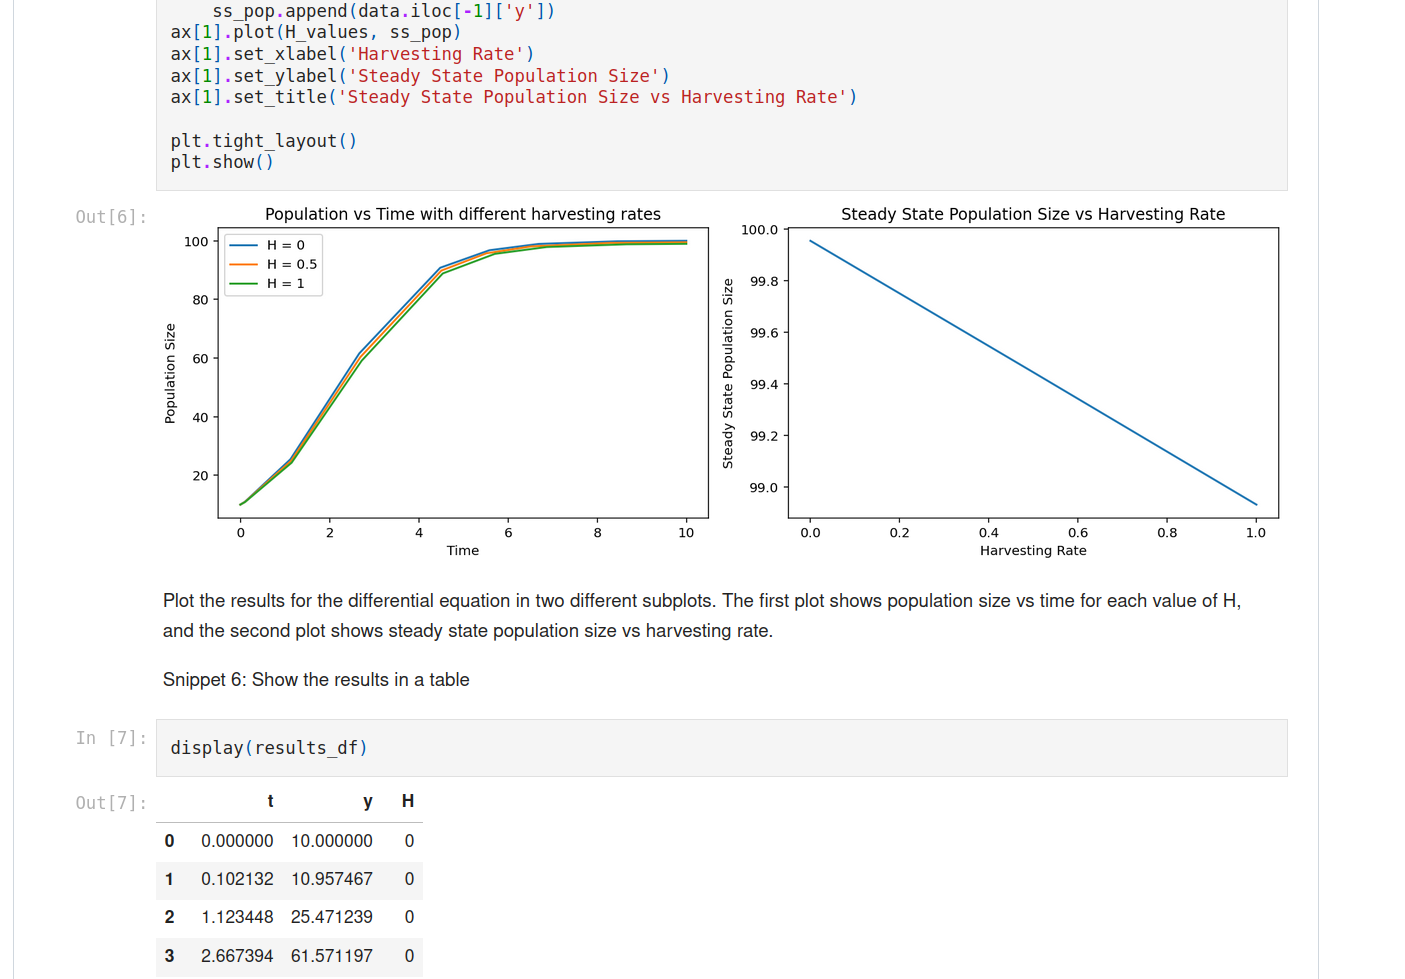This screenshot has width=1405, height=979.
Task: Click the Out[7]: output label
Action: pos(109,802)
